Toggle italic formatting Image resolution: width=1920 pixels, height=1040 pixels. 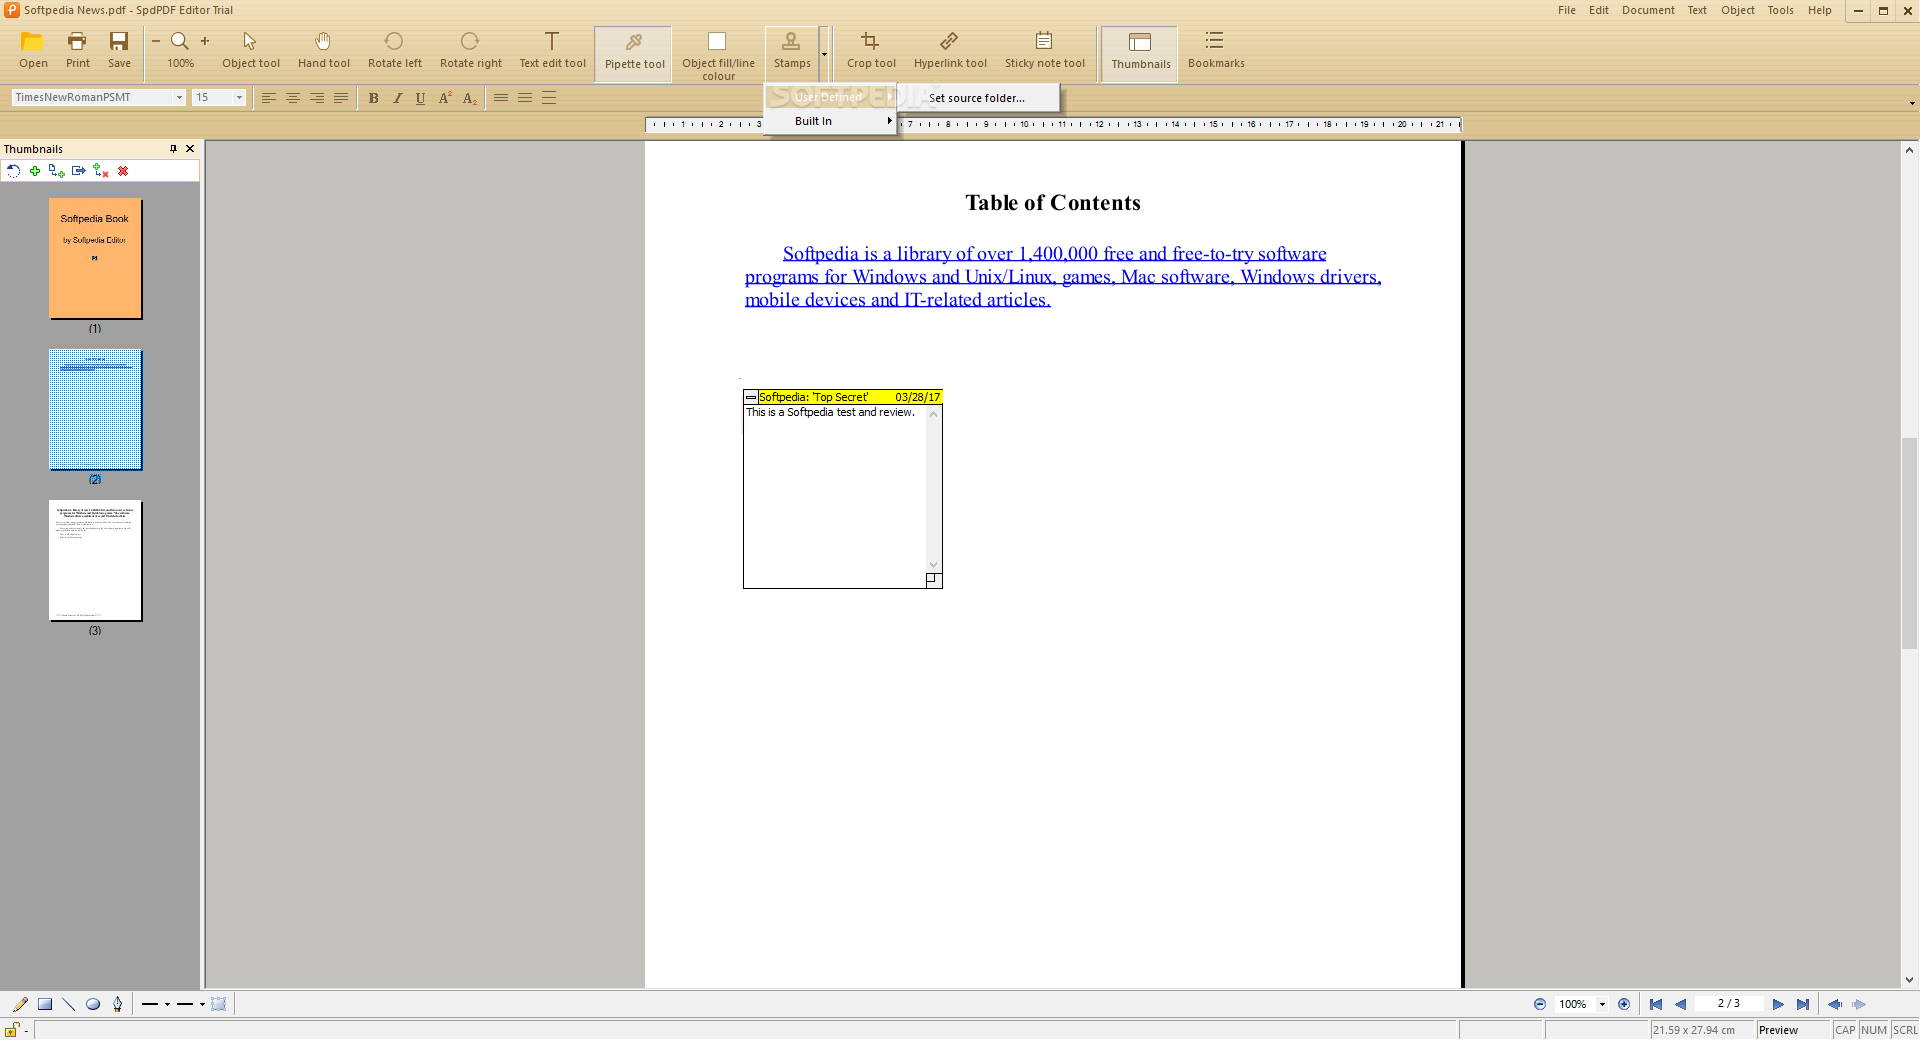coord(397,98)
